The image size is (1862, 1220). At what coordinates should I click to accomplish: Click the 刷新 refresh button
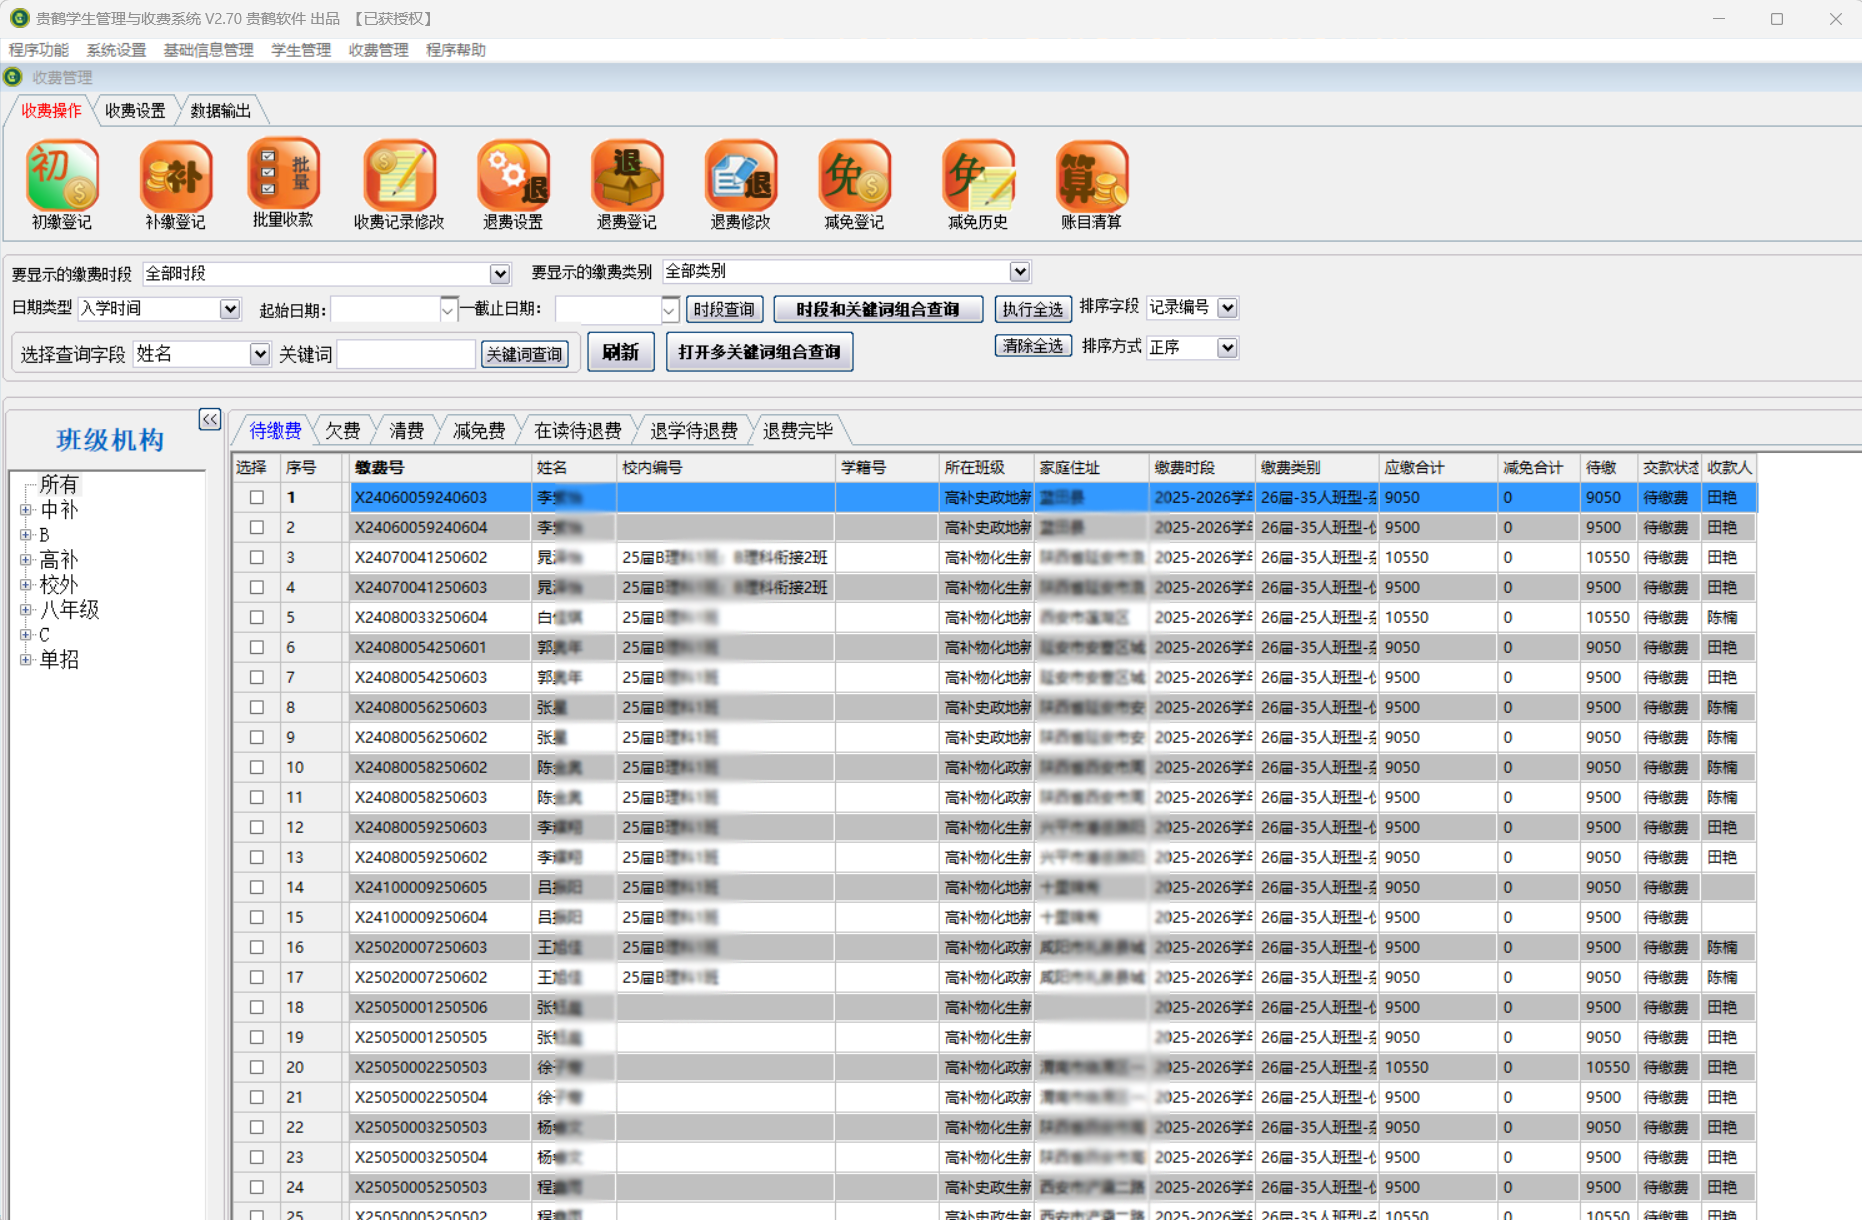pos(620,352)
